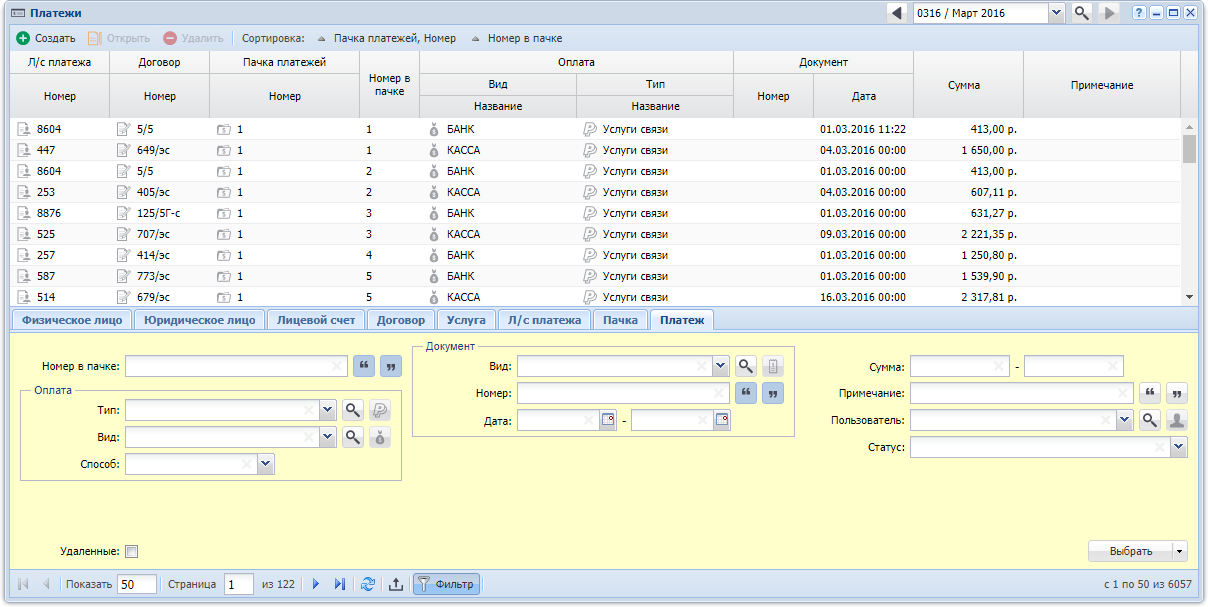Sort by Пачка платежей, Номер

(386, 39)
